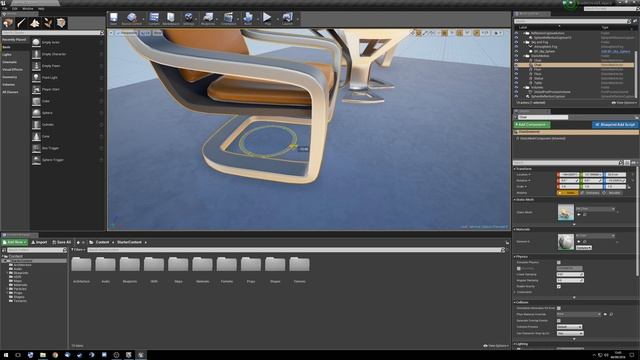The width and height of the screenshot is (640, 360).
Task: Open the File menu
Action: (x=4, y=9)
